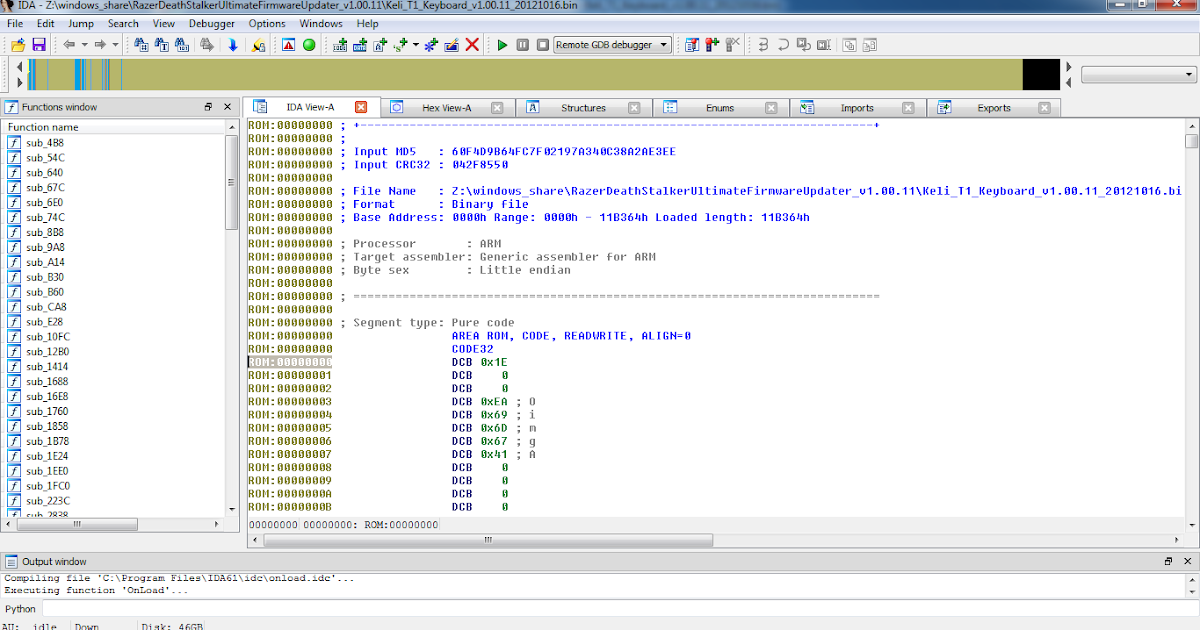
Task: Click the red triangle warning icon
Action: (x=288, y=45)
